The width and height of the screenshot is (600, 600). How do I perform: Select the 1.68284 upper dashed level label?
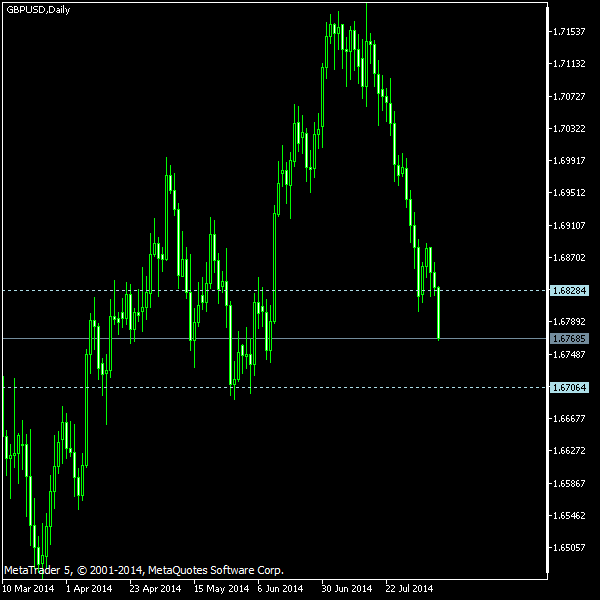pos(569,290)
